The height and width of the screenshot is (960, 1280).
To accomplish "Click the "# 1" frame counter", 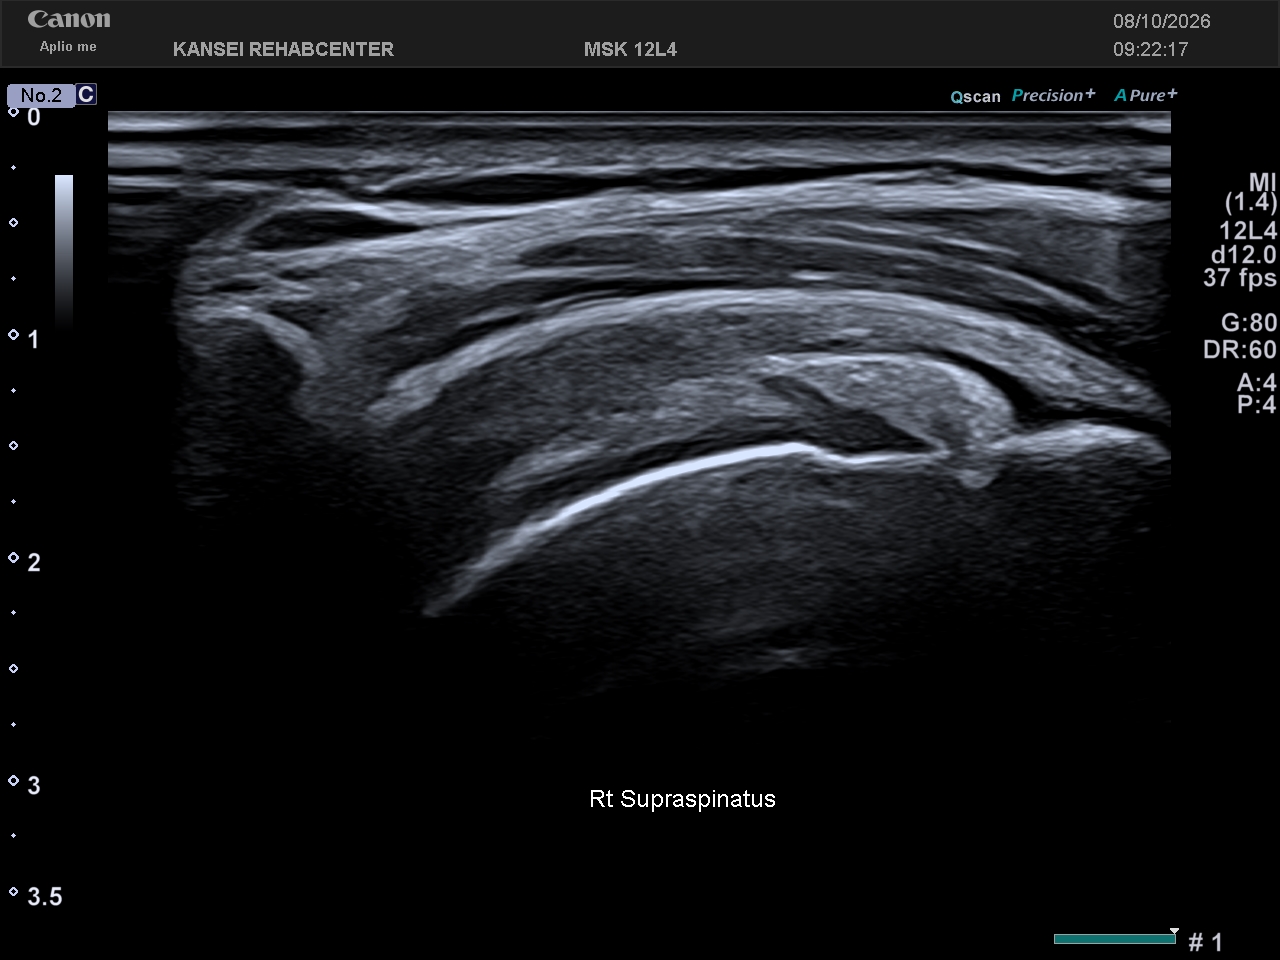I will click(x=1205, y=942).
